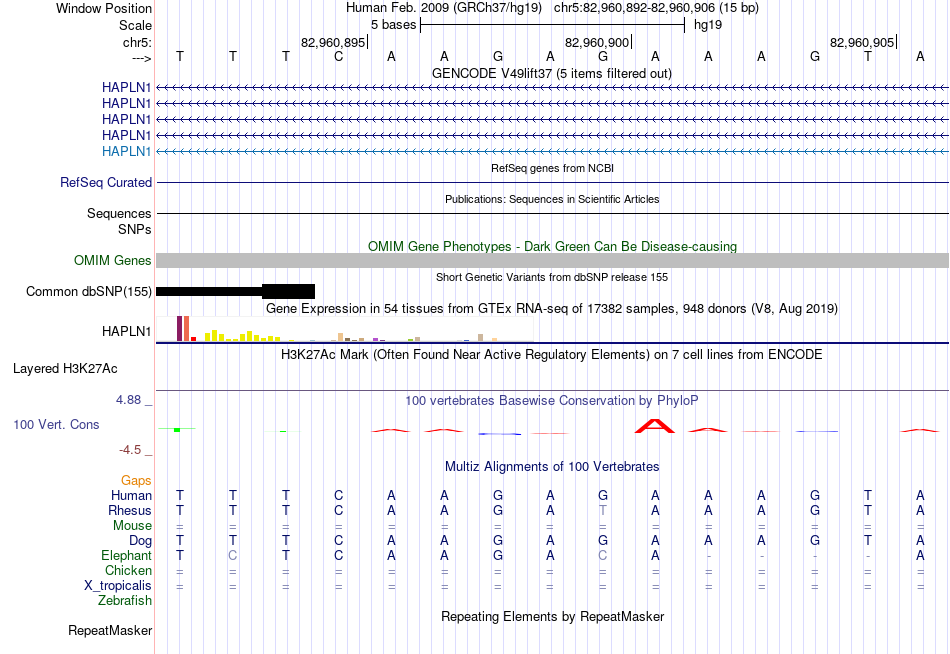Click the RefSeq Curated track label
The height and width of the screenshot is (654, 950).
point(105,182)
